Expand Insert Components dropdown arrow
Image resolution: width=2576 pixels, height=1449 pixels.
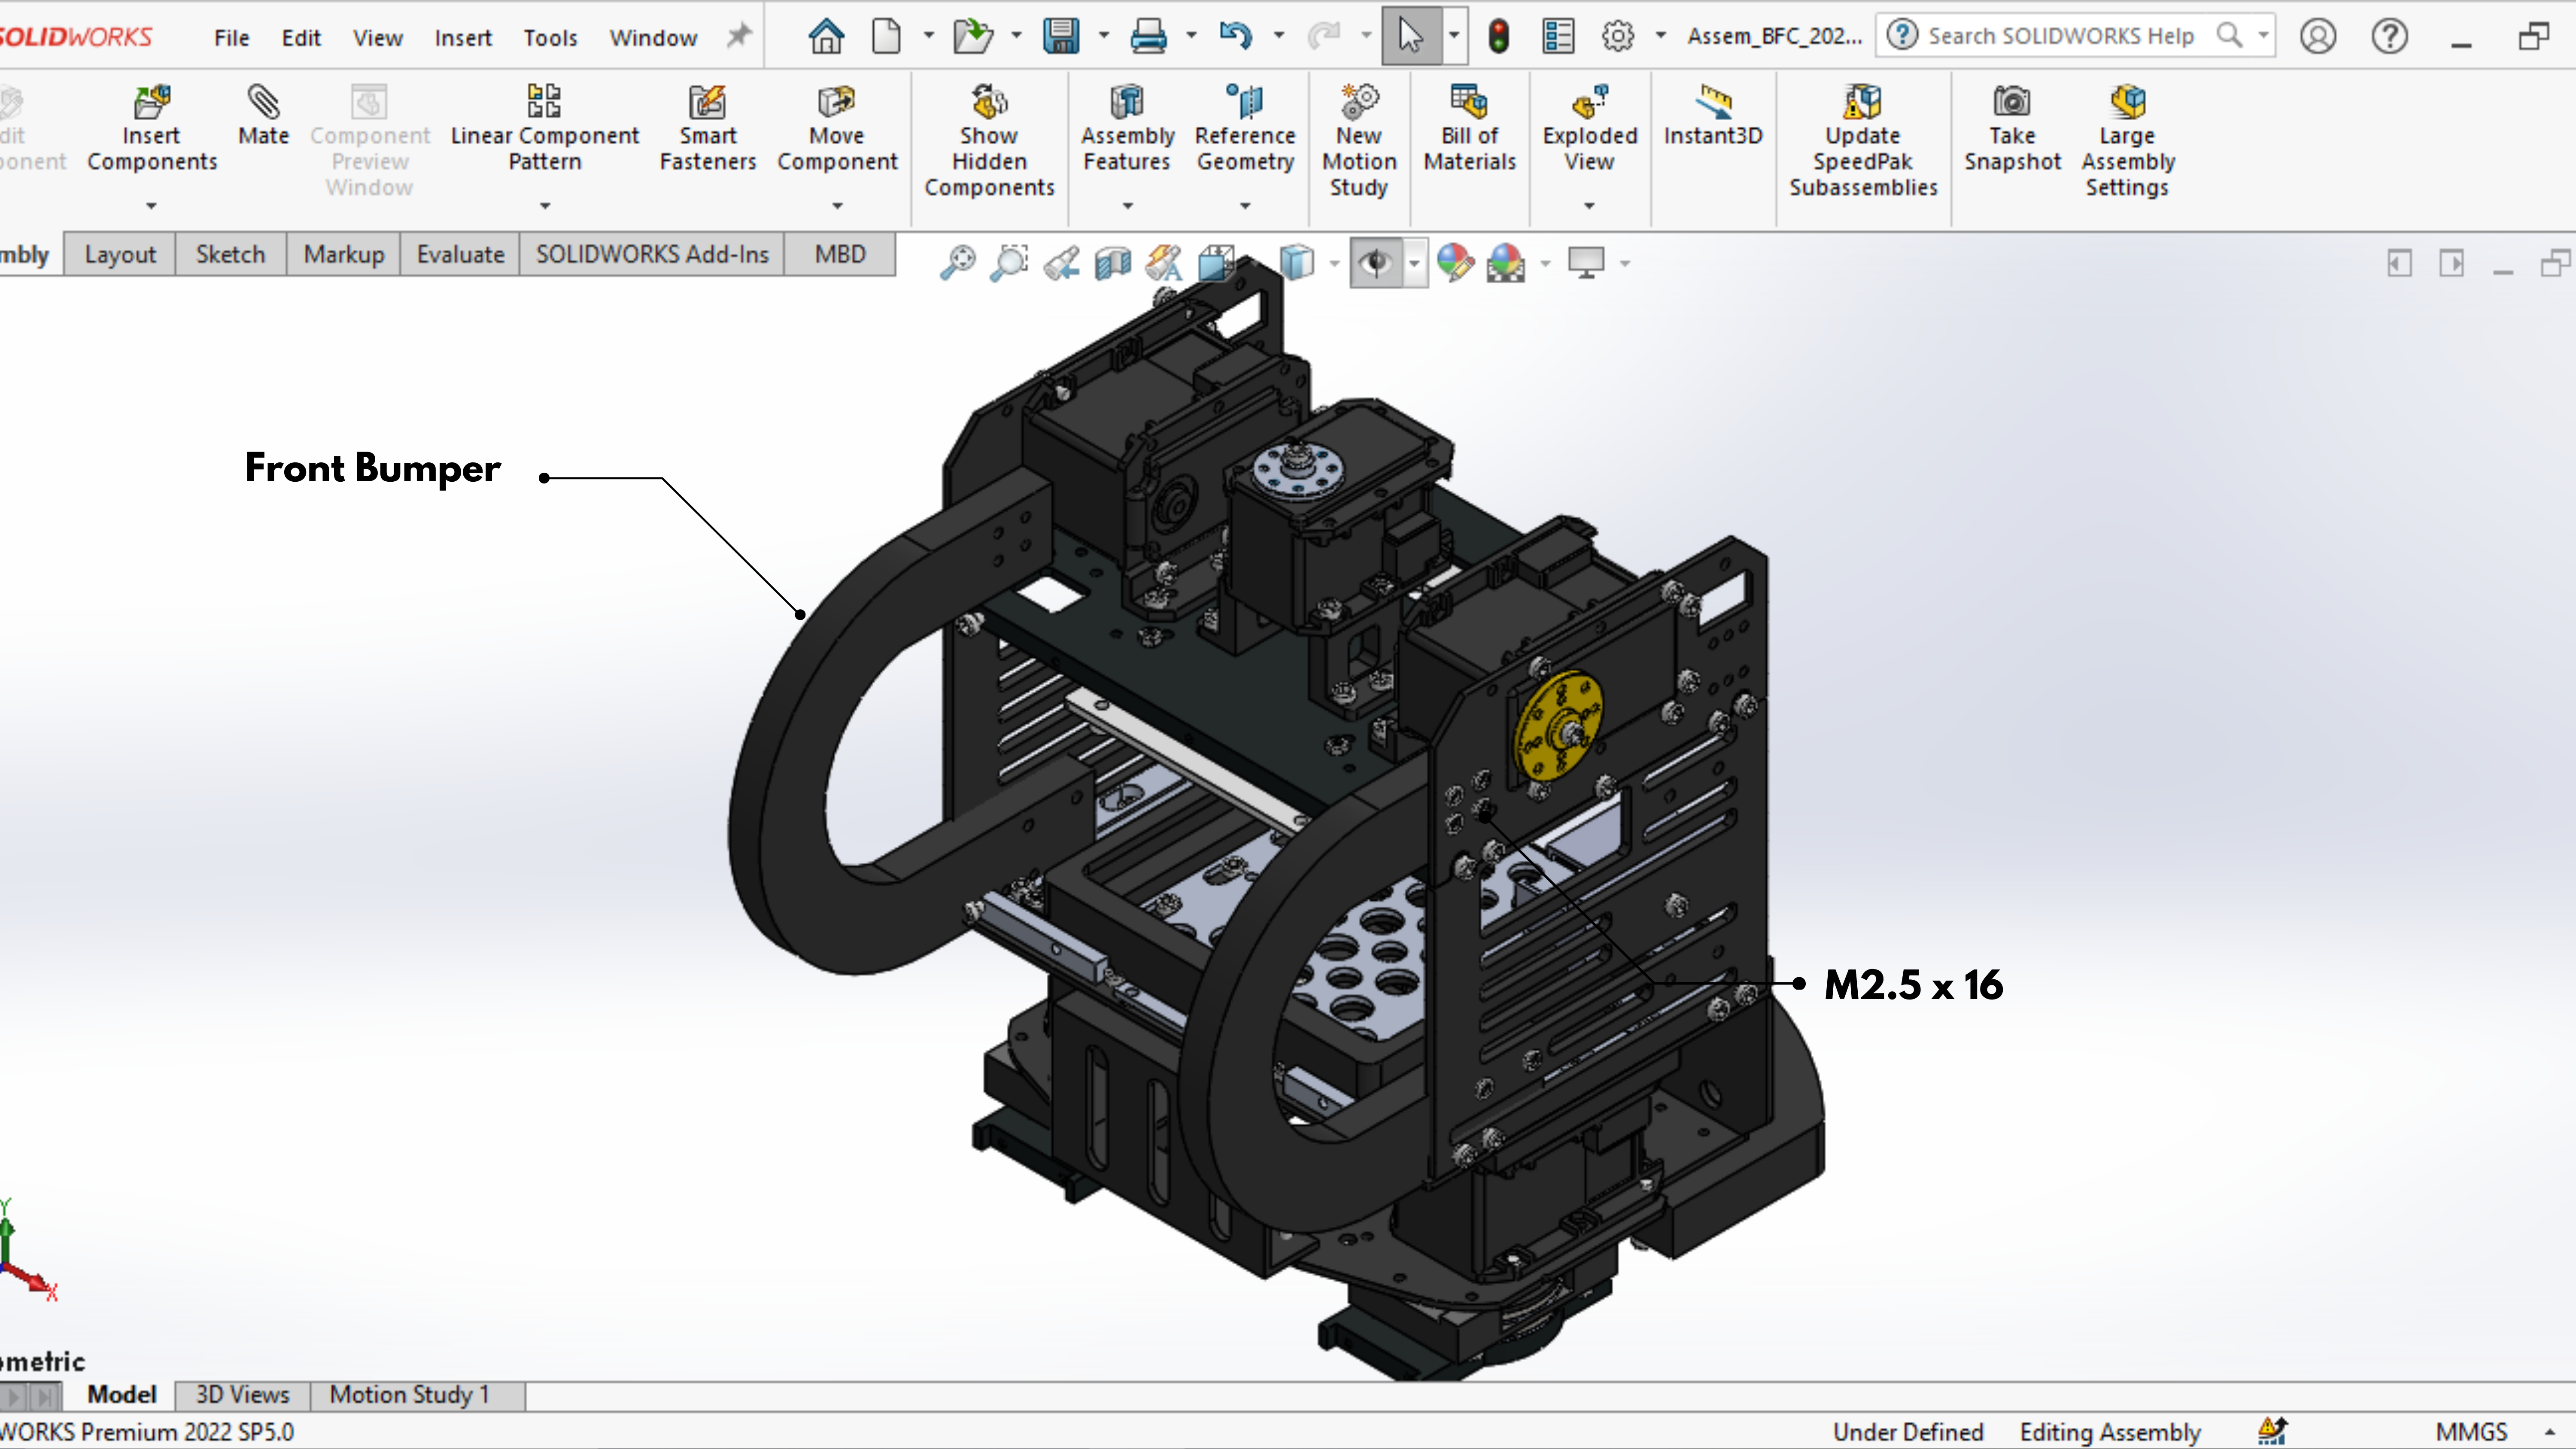click(x=152, y=206)
